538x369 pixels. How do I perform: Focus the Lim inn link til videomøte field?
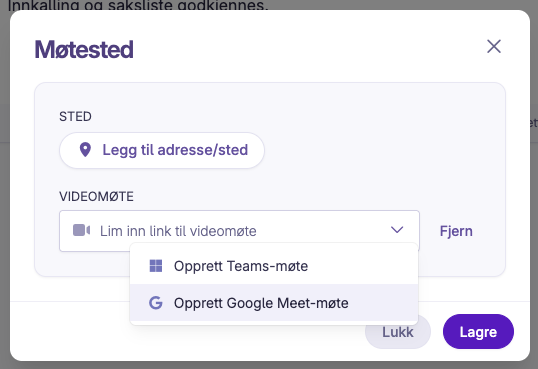tap(239, 231)
